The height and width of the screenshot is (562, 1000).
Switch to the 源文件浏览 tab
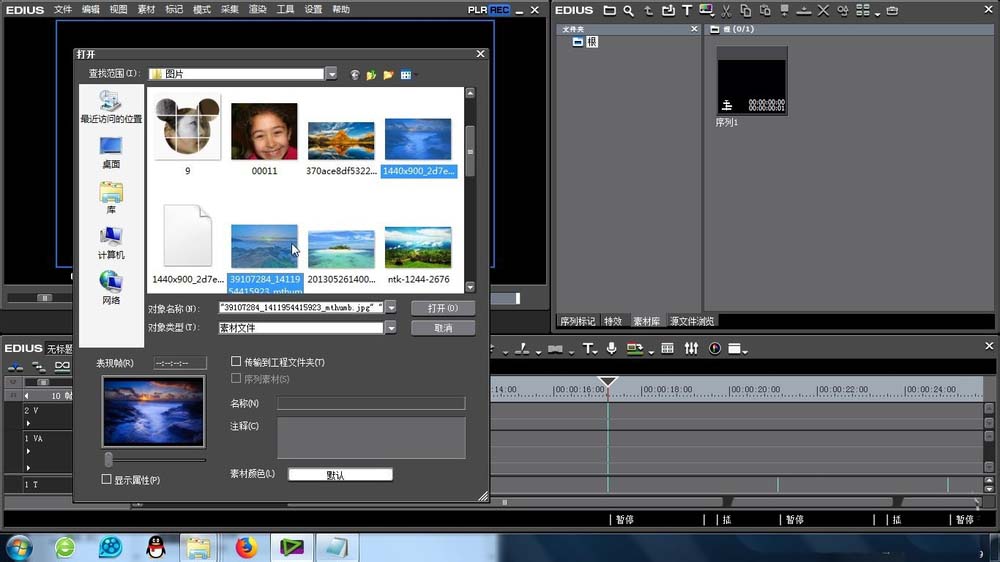pyautogui.click(x=691, y=321)
